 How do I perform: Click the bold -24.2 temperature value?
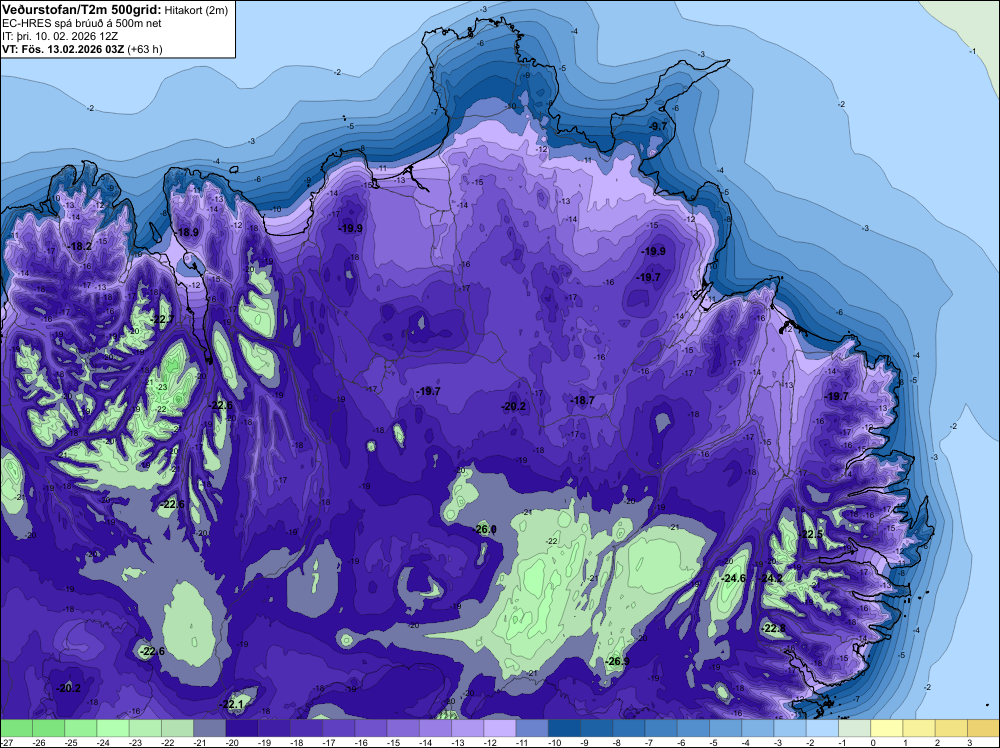(x=770, y=578)
